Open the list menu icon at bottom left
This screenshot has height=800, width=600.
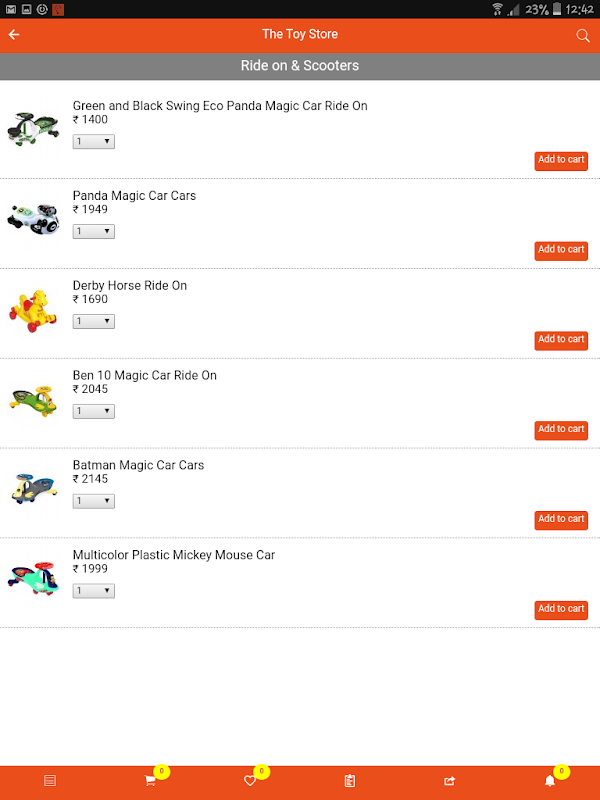click(50, 781)
